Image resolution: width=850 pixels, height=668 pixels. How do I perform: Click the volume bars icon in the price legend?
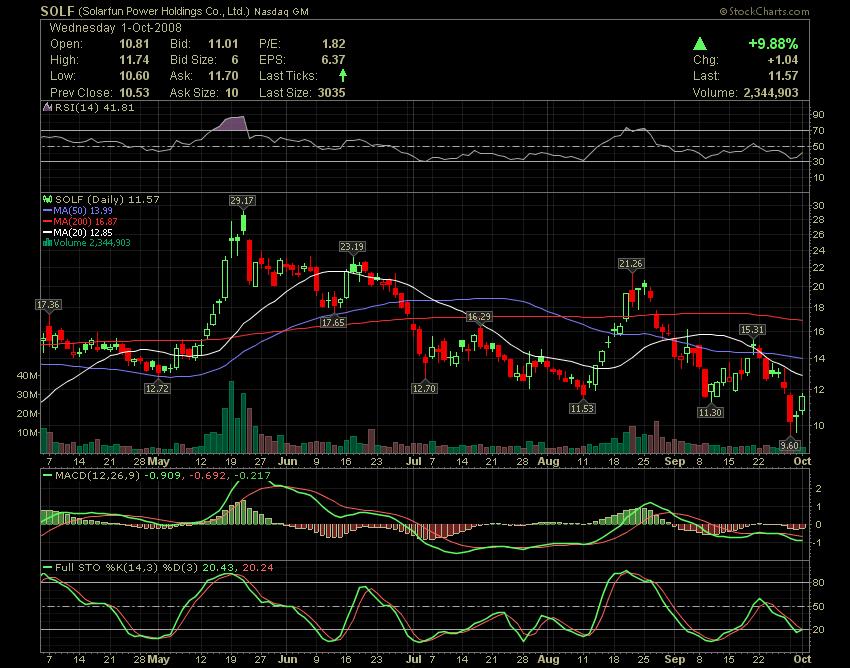[47, 242]
